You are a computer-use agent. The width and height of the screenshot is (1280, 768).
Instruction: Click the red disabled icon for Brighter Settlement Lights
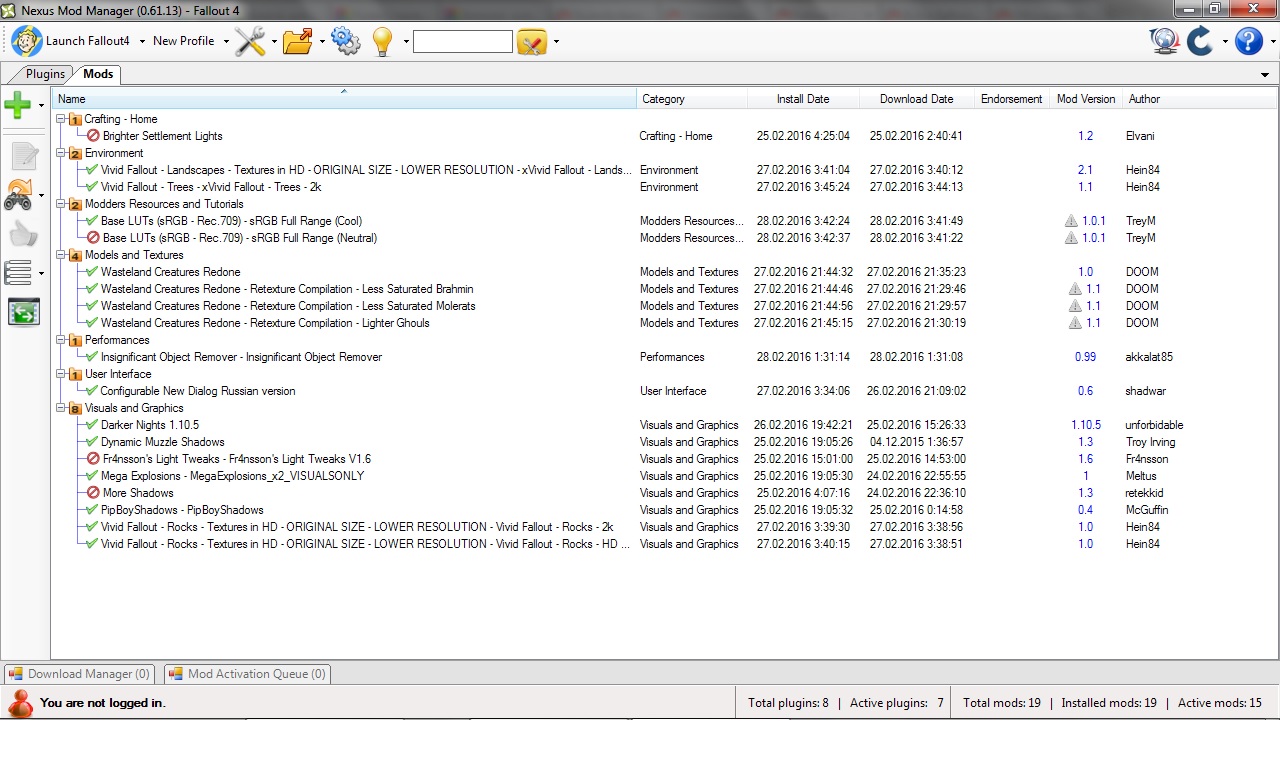pyautogui.click(x=93, y=136)
